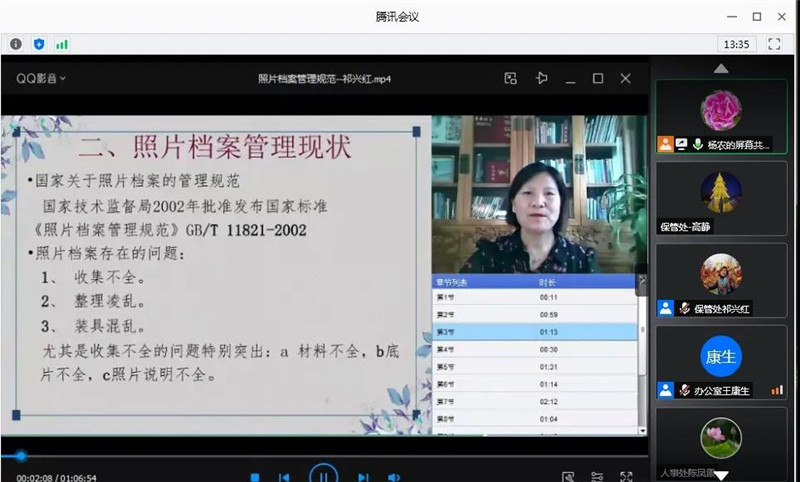Toggle QQ影音 fullscreen mode icon
Screen dimensions: 800x482
626,476
